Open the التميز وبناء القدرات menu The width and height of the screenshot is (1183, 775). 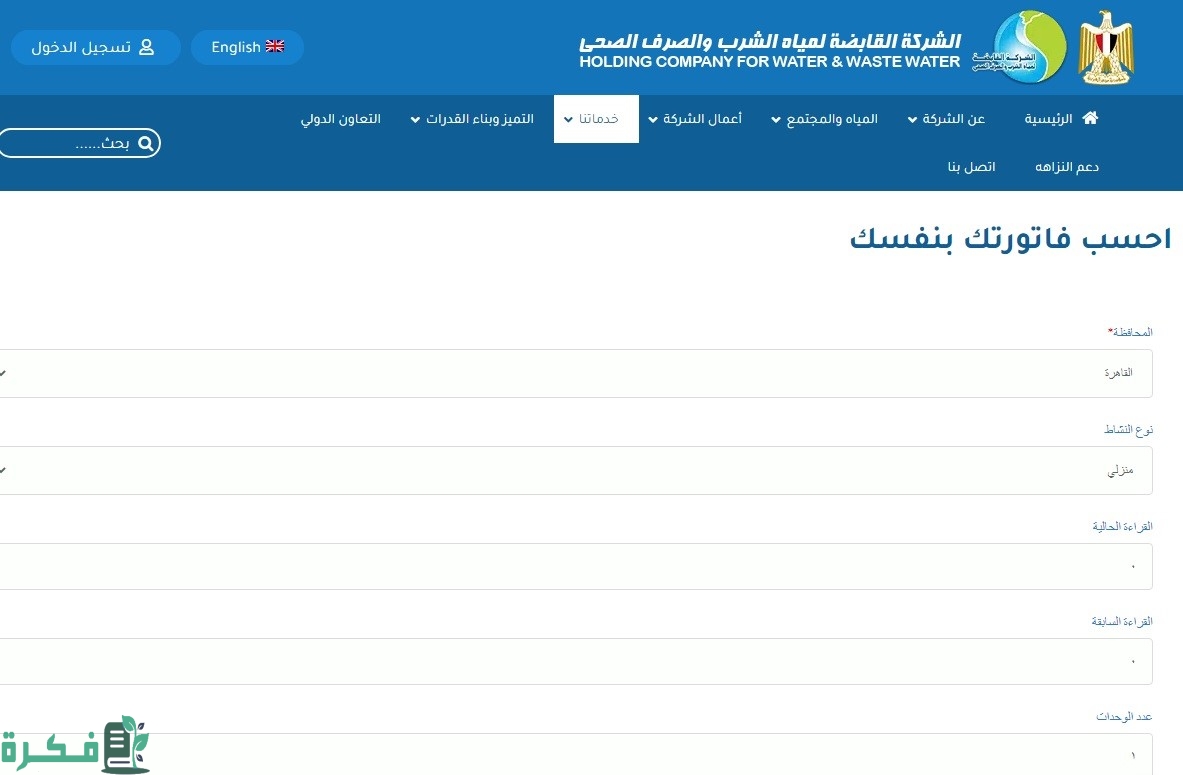[472, 119]
